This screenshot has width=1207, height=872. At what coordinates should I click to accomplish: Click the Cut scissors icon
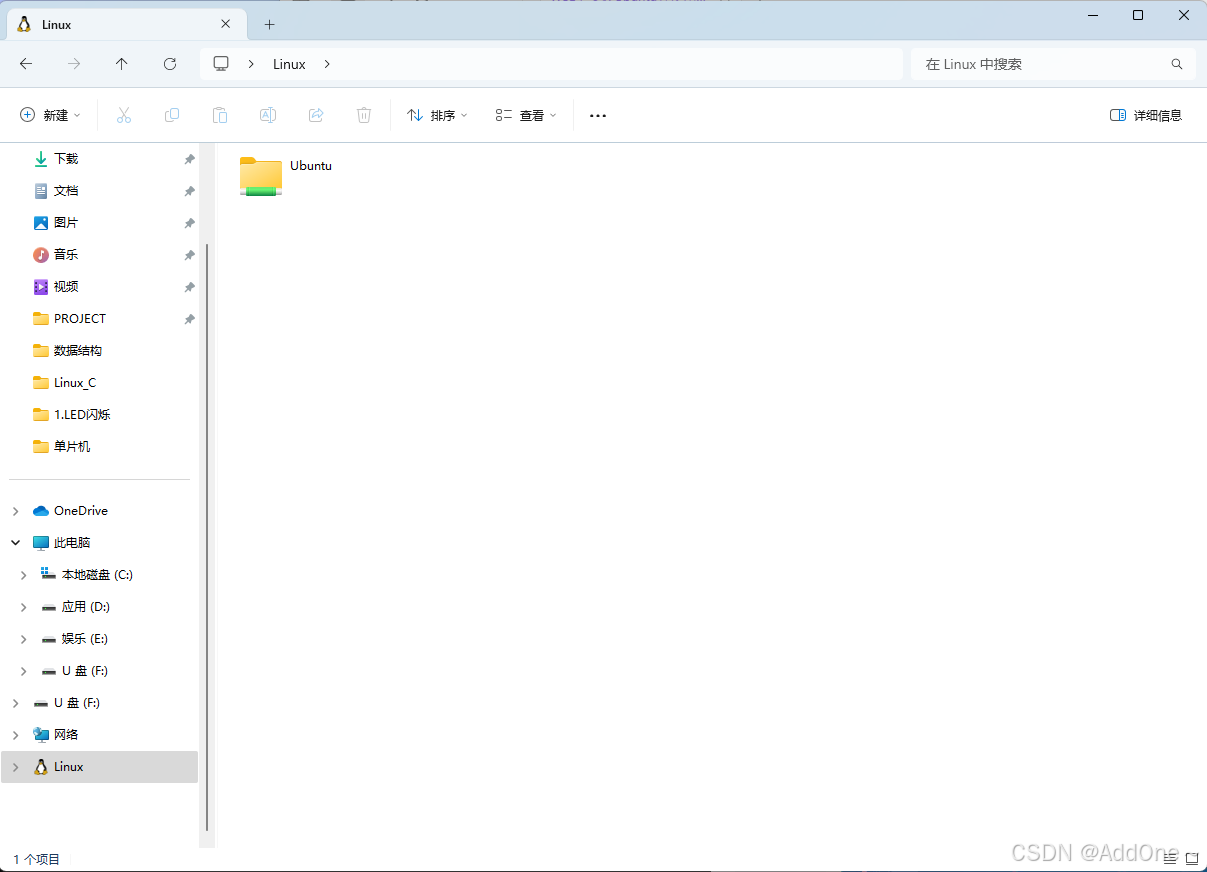click(x=124, y=115)
